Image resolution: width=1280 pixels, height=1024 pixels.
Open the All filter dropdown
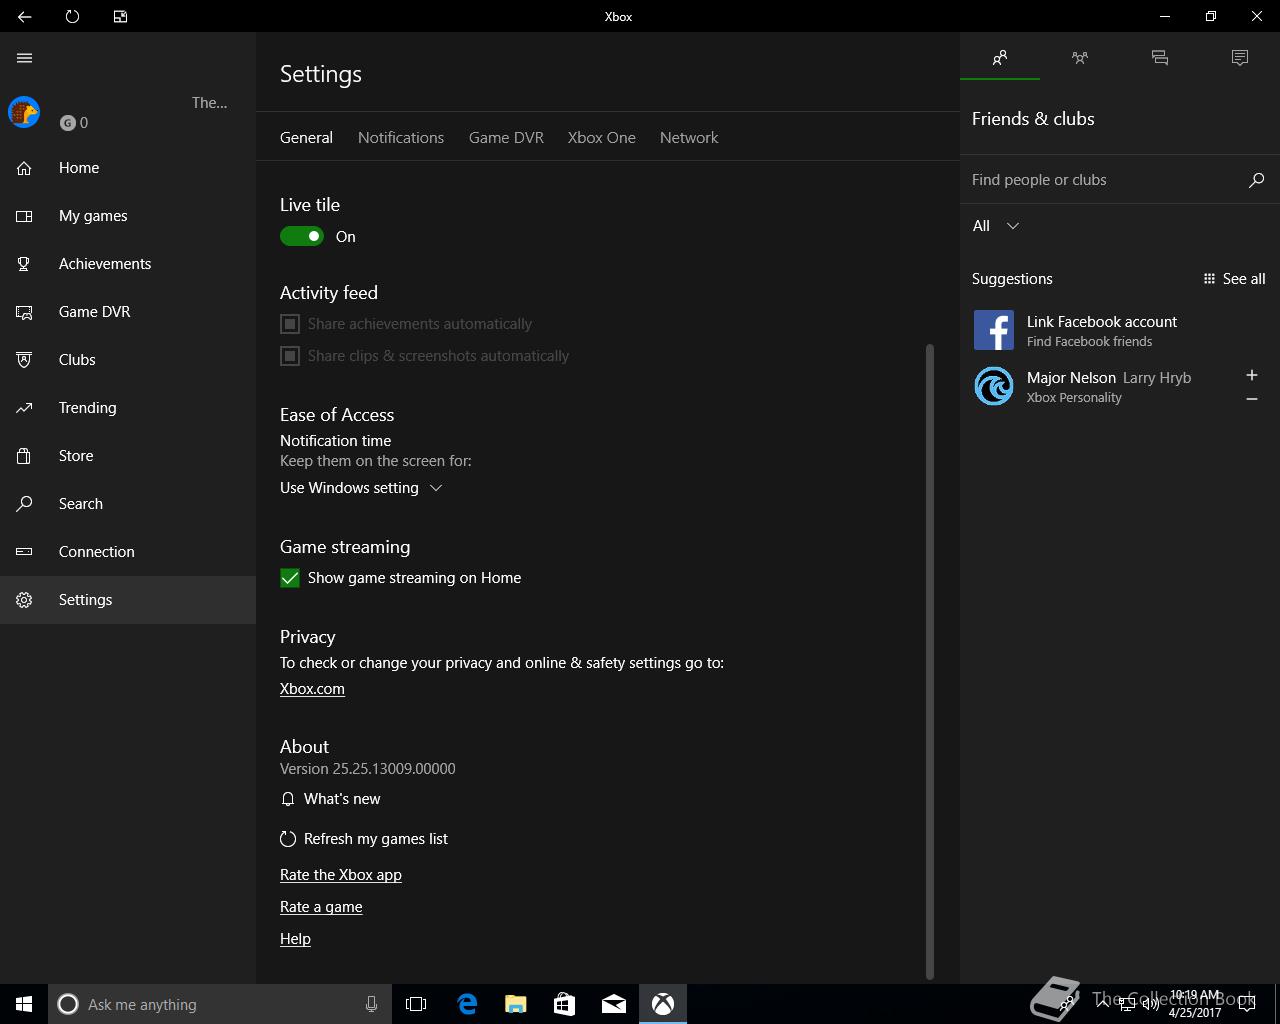point(996,226)
